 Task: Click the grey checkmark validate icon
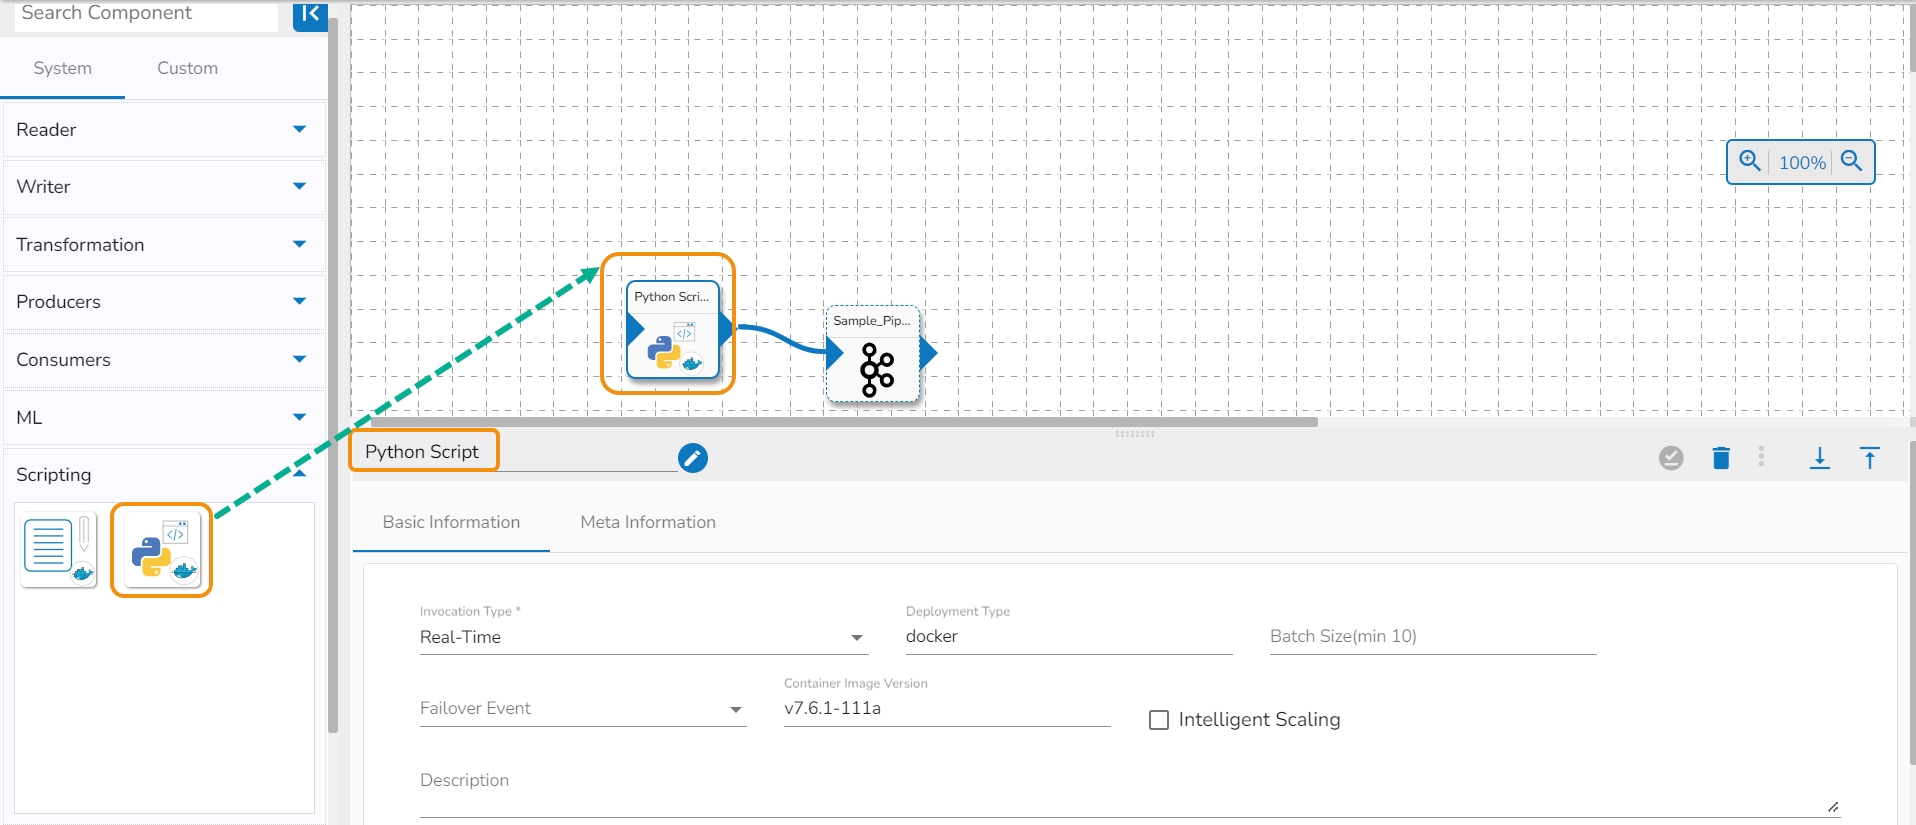[x=1671, y=458]
